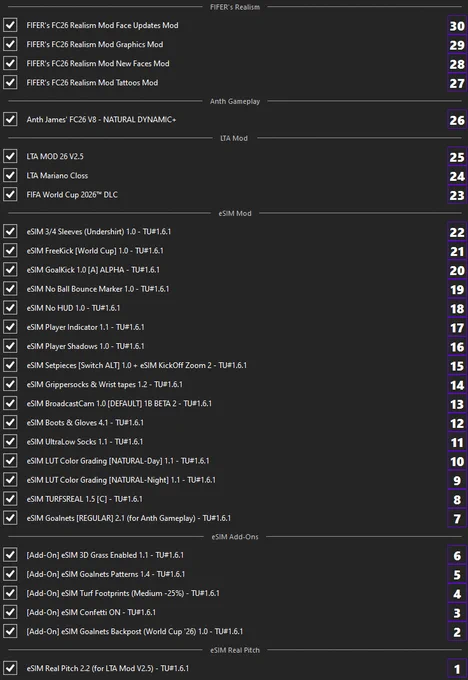Screen dimensions: 468x680
Task: Select 'FIFER's FC26 Realism Mod New Faces Mod'
Action: point(98,63)
